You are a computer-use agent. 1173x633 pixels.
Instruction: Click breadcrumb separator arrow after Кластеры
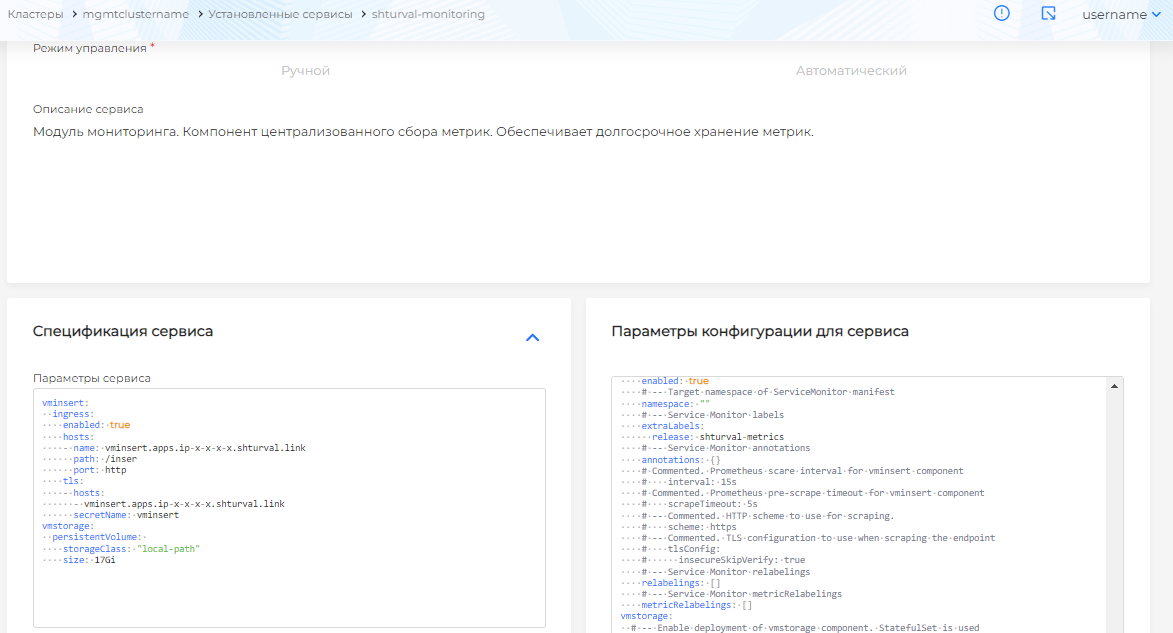[73, 15]
